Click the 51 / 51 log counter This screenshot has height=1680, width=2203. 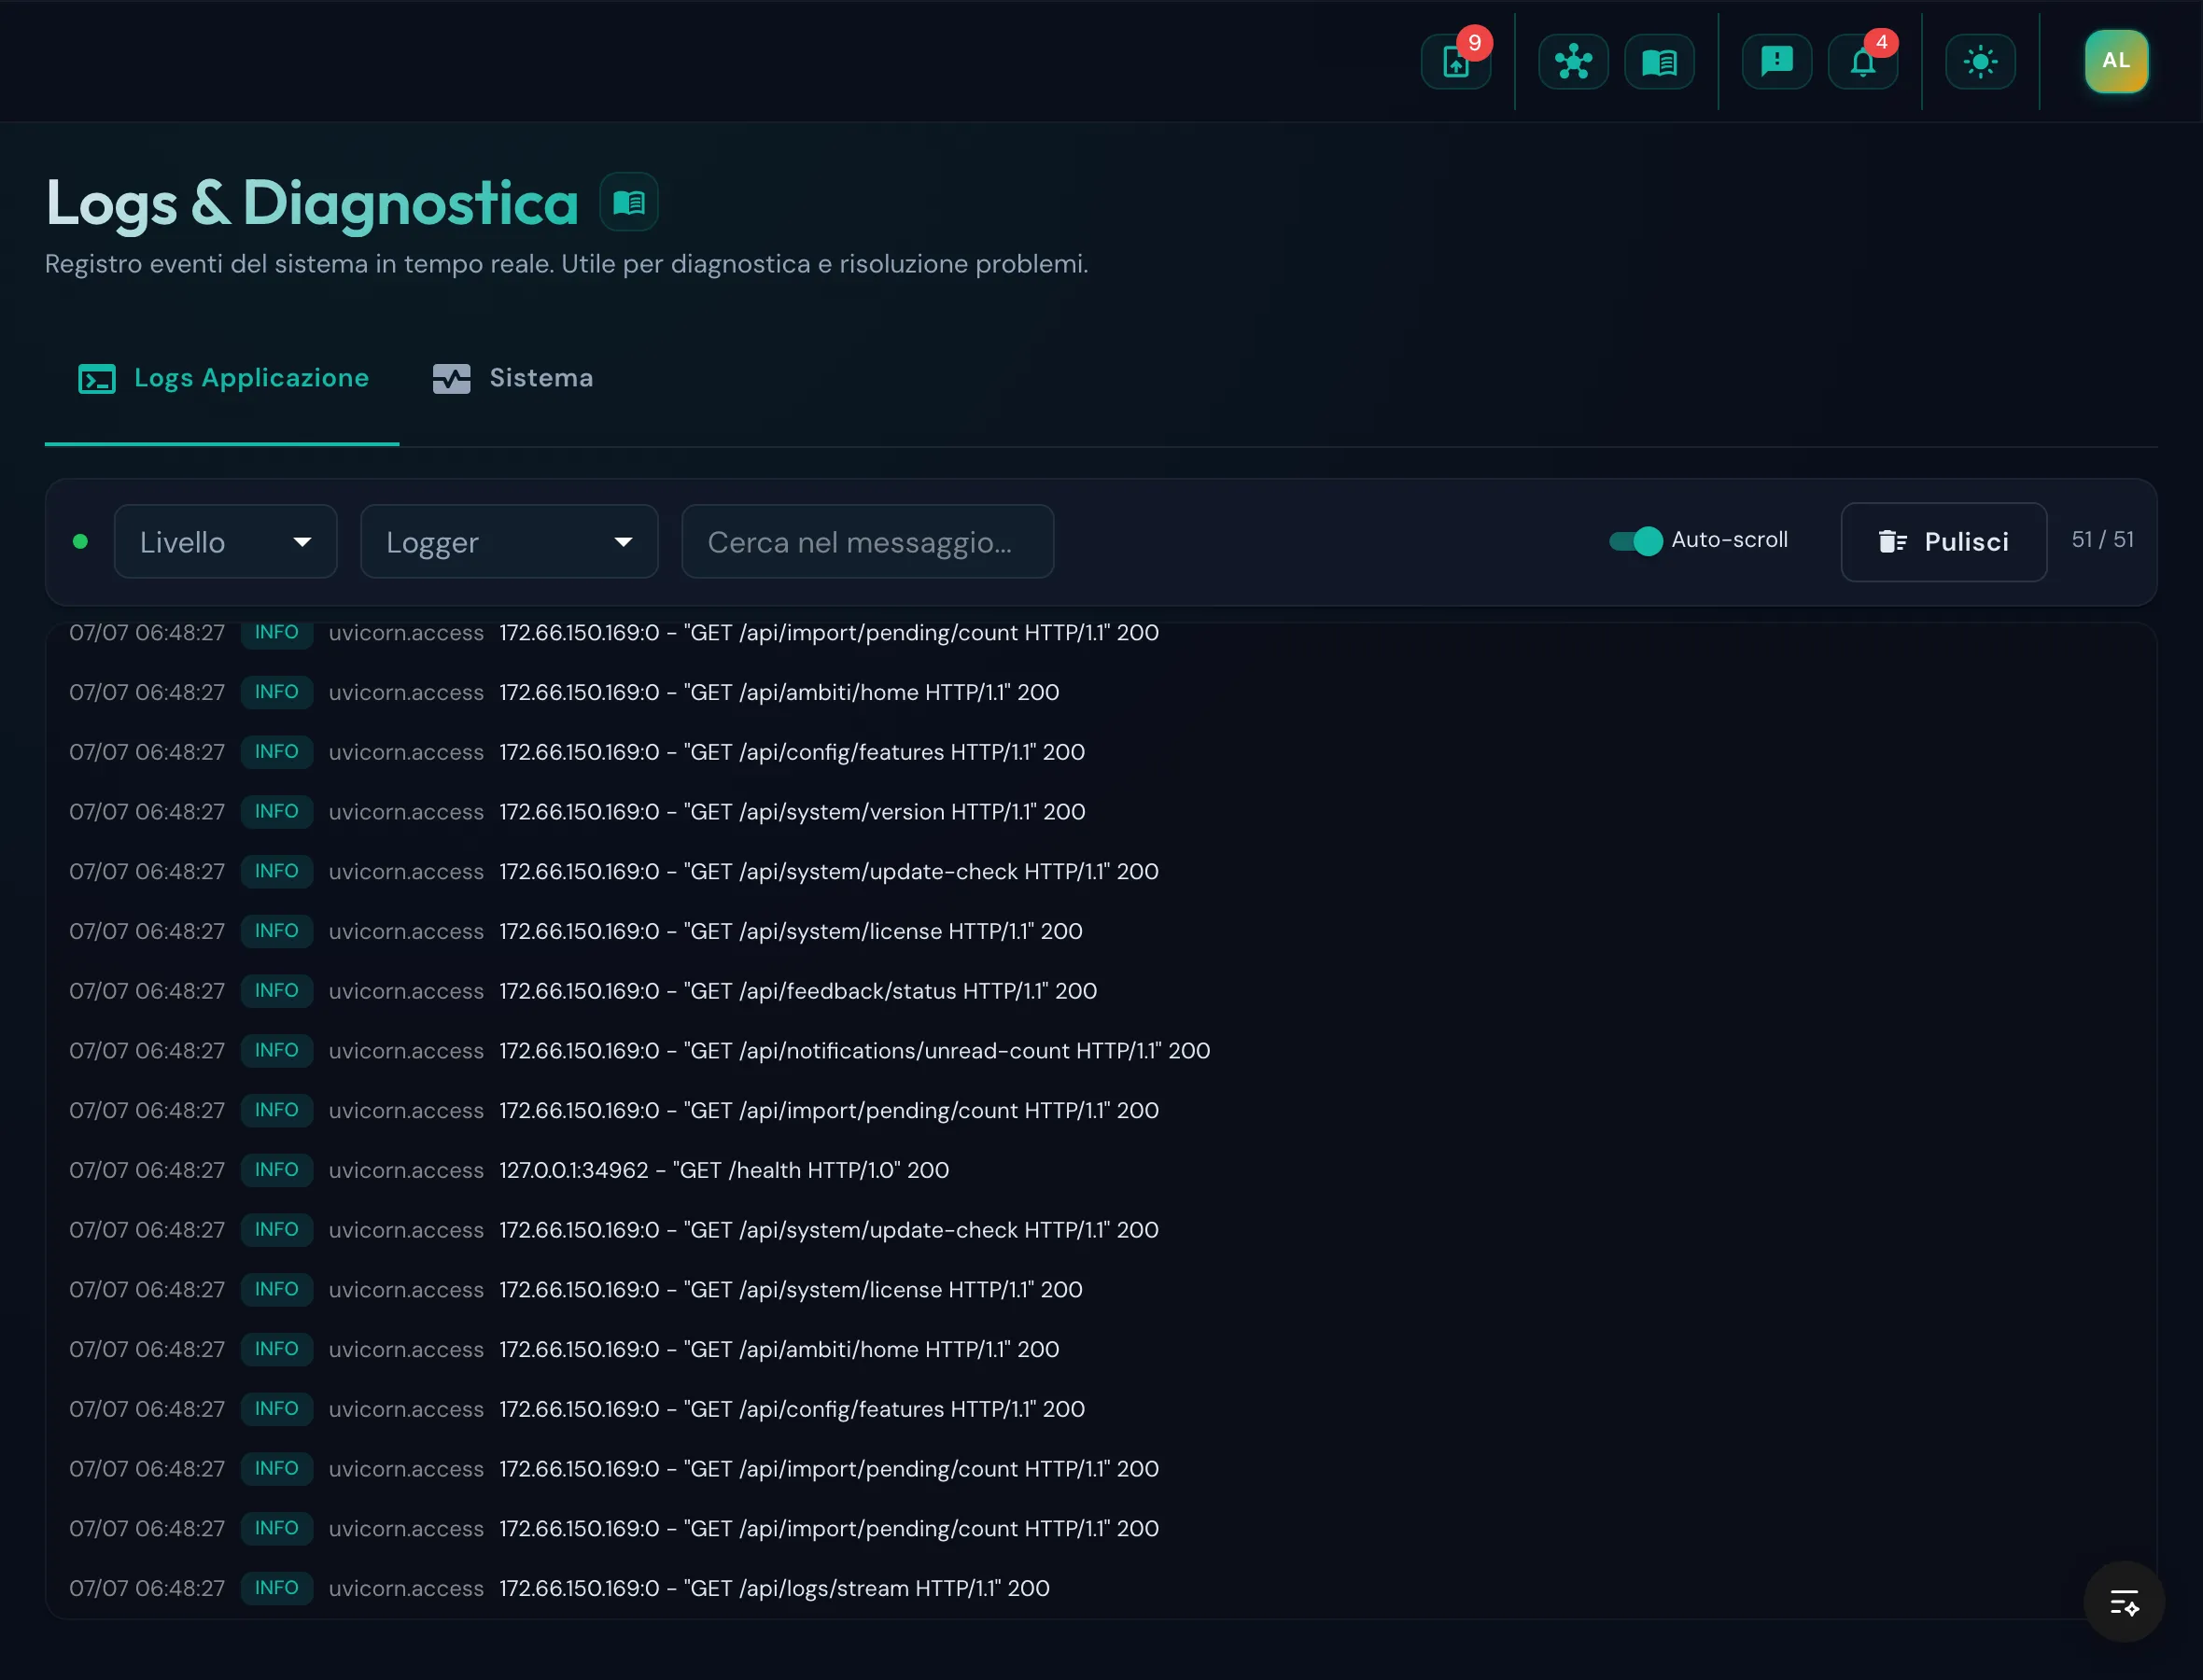tap(2102, 539)
